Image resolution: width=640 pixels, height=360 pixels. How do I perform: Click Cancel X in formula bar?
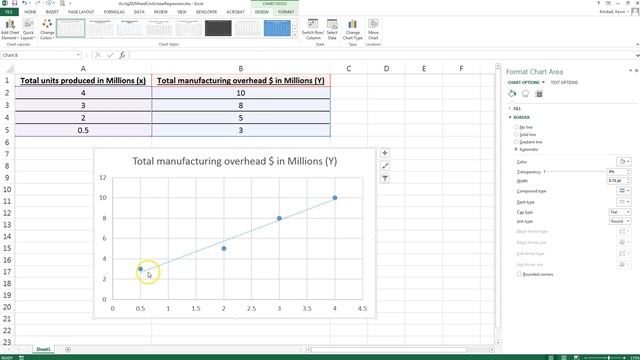point(98,55)
